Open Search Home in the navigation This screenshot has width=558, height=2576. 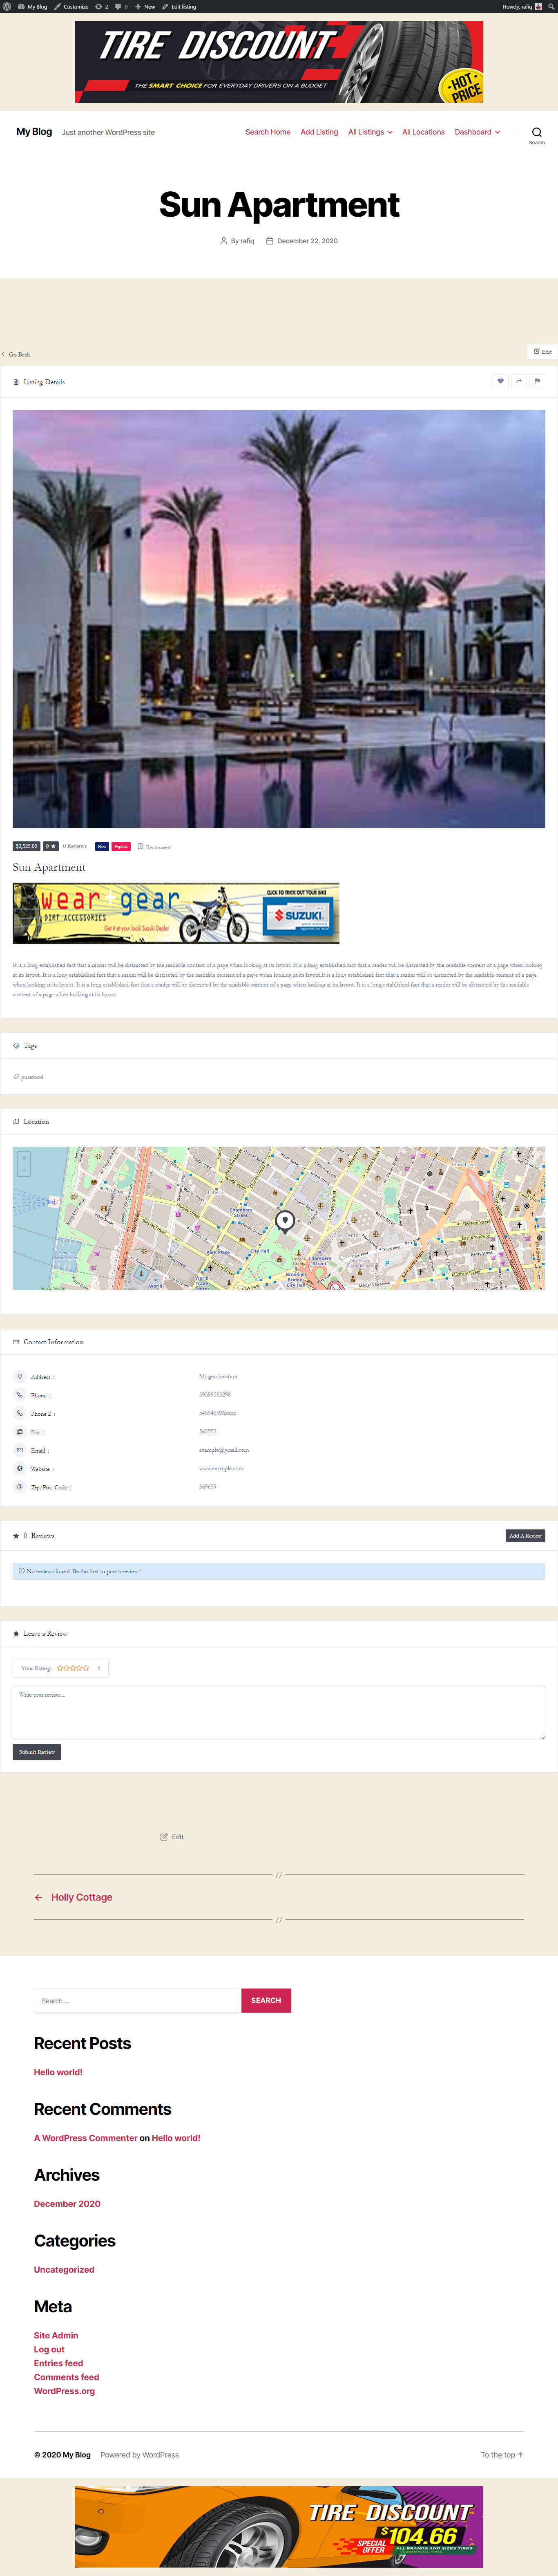(x=268, y=132)
